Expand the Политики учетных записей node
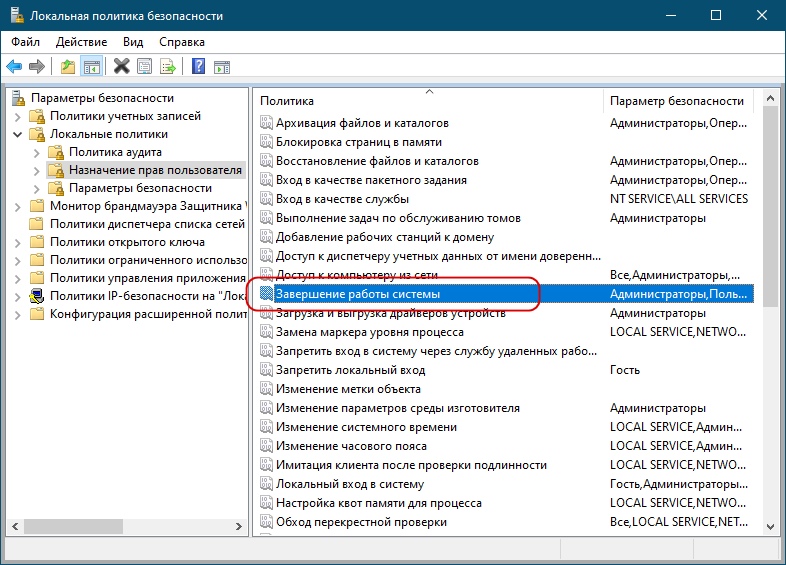Image resolution: width=786 pixels, height=565 pixels. point(18,117)
